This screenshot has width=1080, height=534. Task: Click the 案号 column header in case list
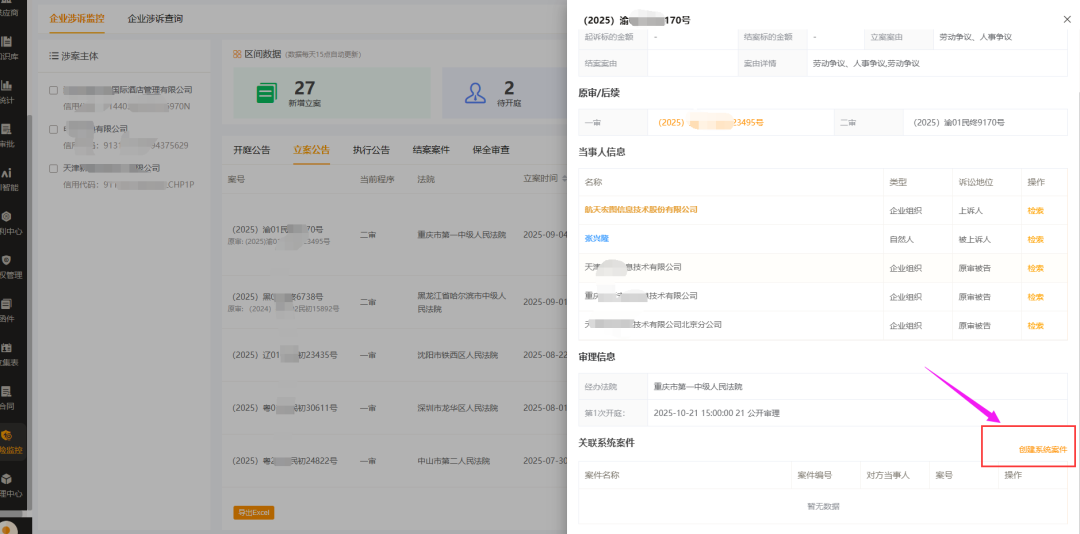(236, 179)
